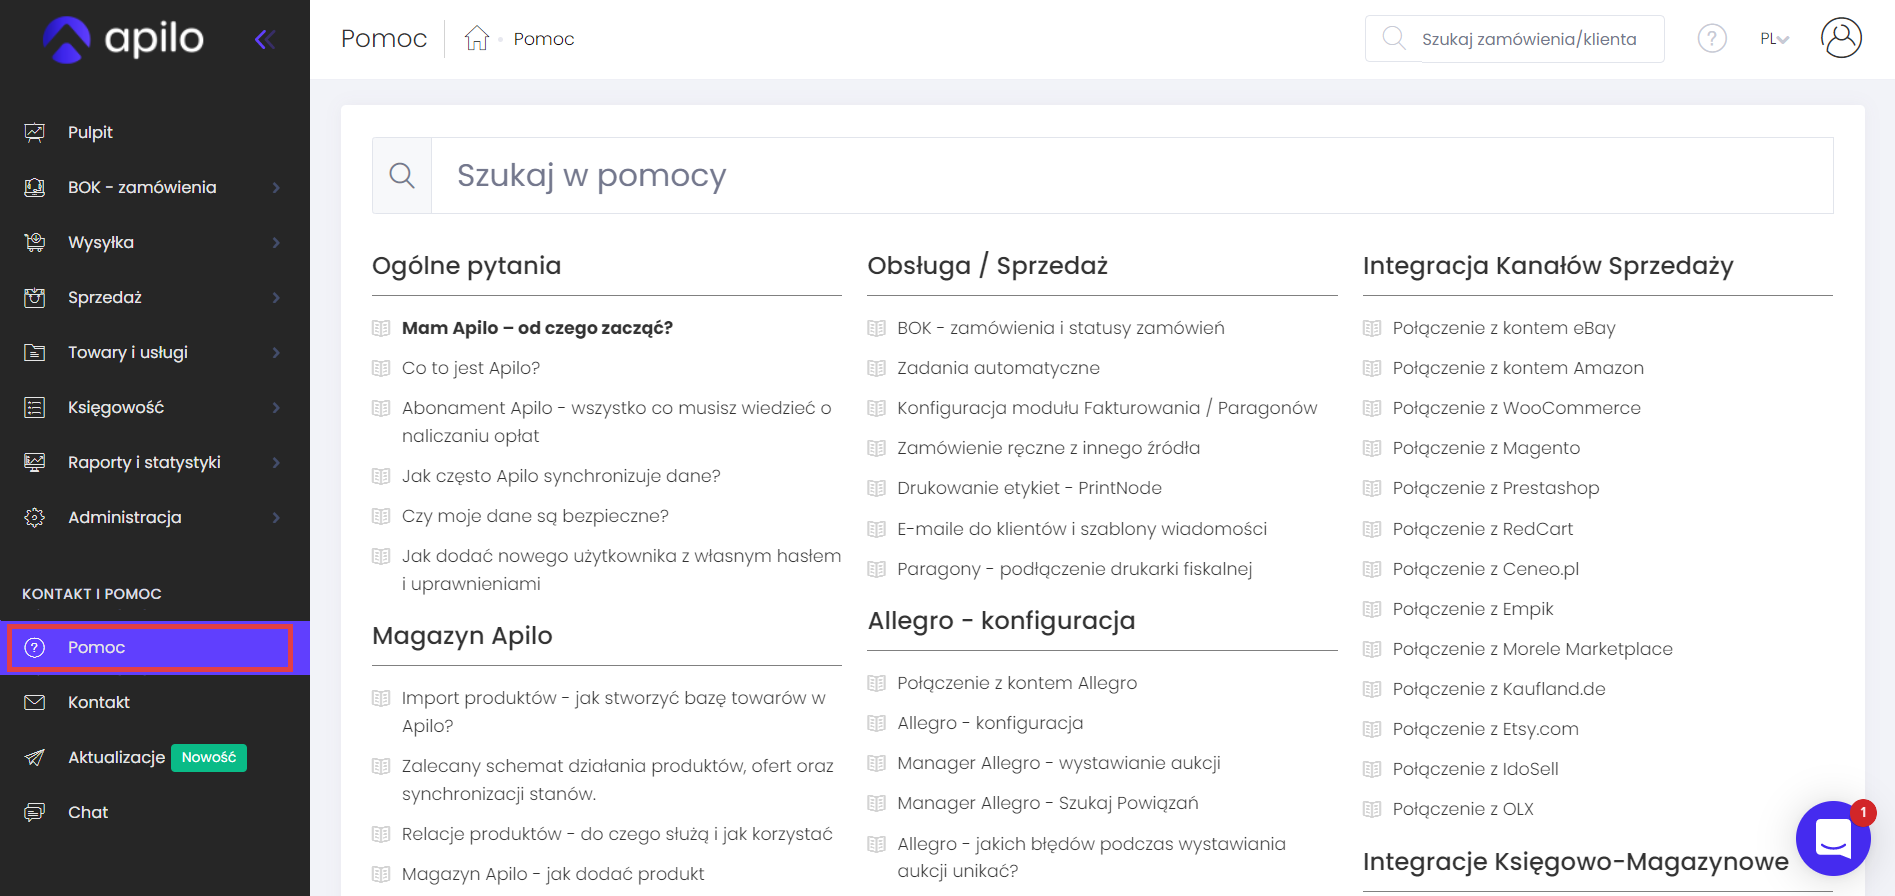Expand the Raporty i statystyki section

click(276, 463)
